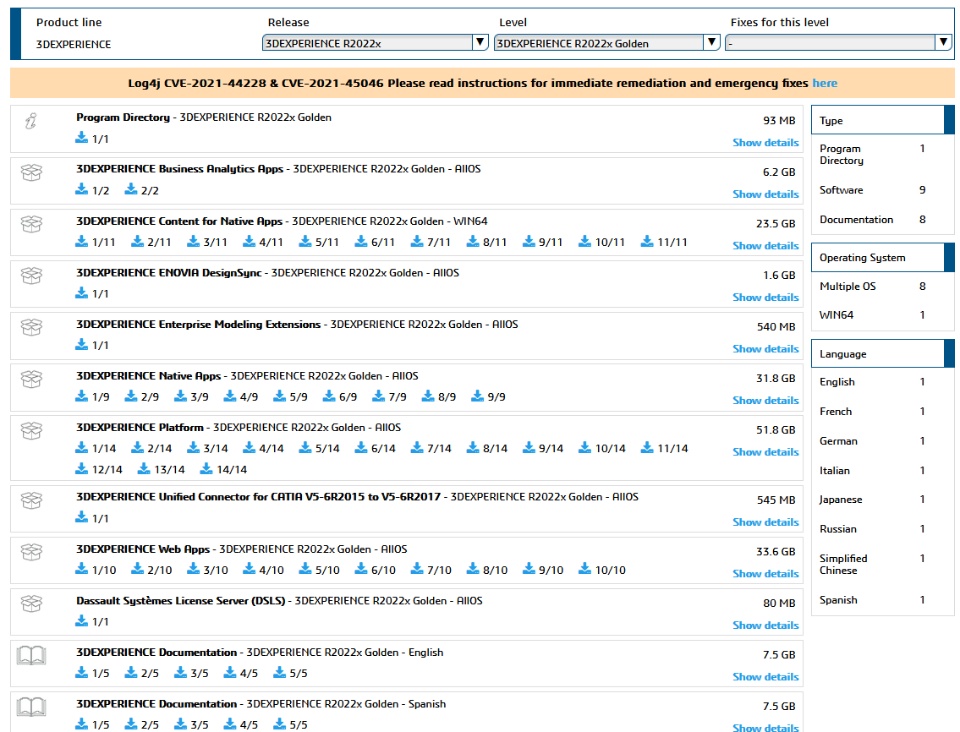Image resolution: width=960 pixels, height=732 pixels.
Task: Show details for English Documentation
Action: pos(765,677)
